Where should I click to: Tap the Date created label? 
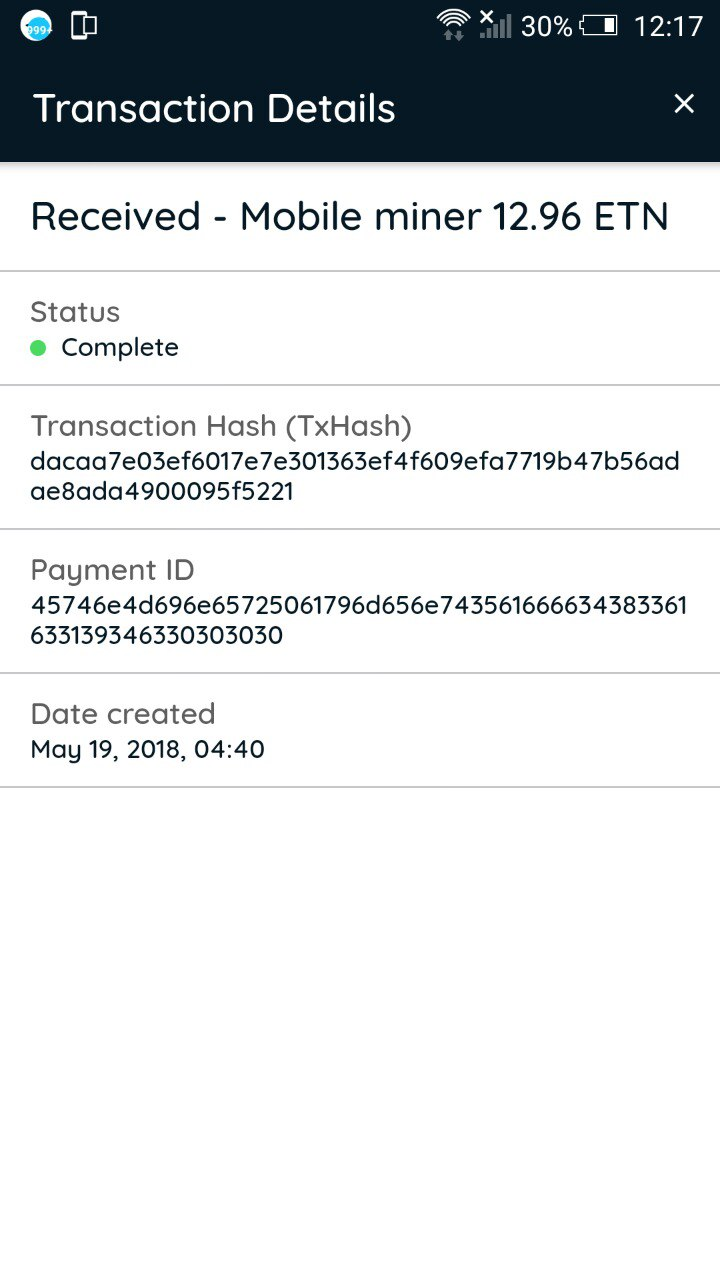[x=123, y=714]
